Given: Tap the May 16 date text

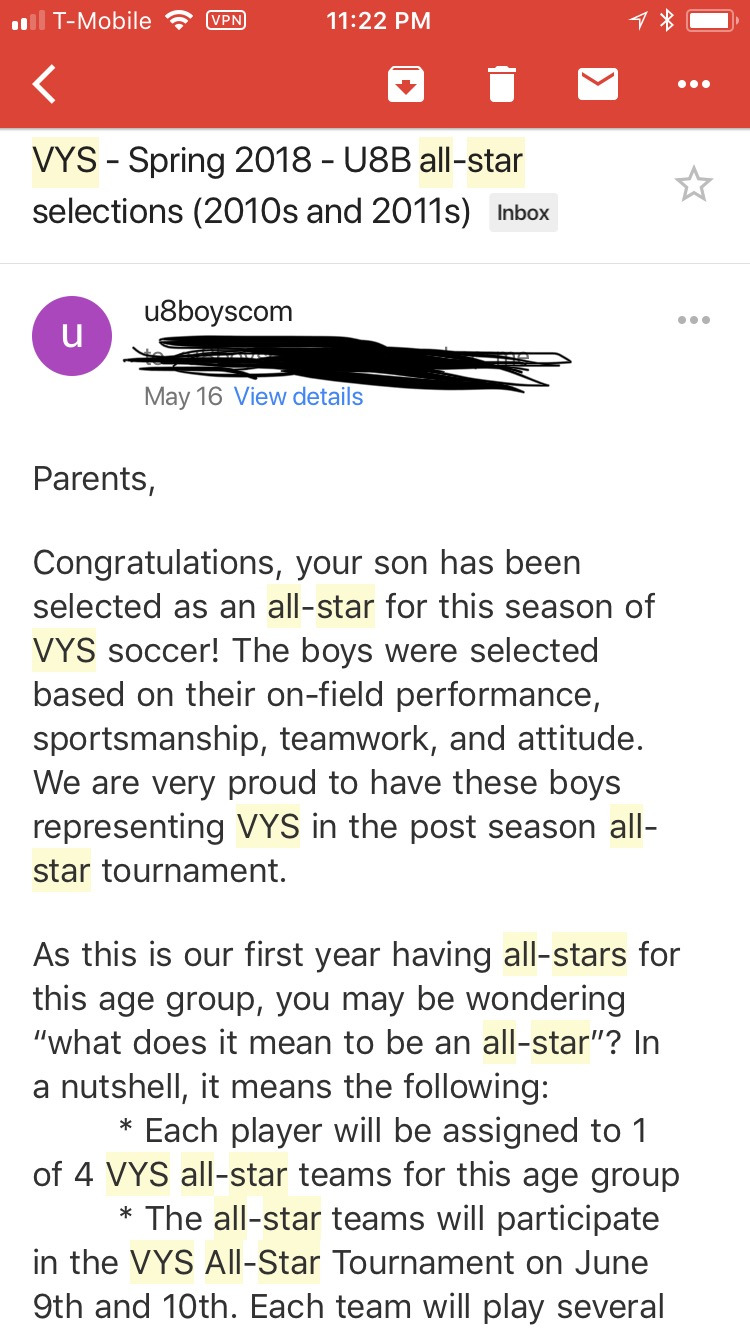Looking at the screenshot, I should (183, 397).
